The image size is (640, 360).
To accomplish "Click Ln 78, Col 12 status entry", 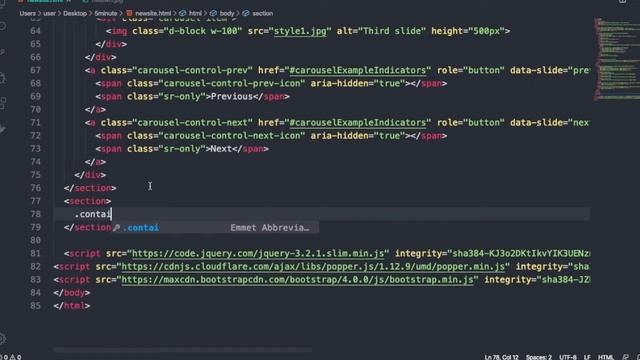I will tap(501, 357).
